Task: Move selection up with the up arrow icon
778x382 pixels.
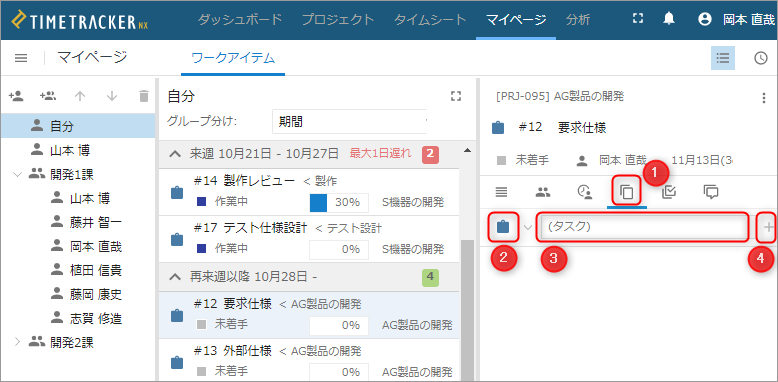Action: click(x=79, y=96)
